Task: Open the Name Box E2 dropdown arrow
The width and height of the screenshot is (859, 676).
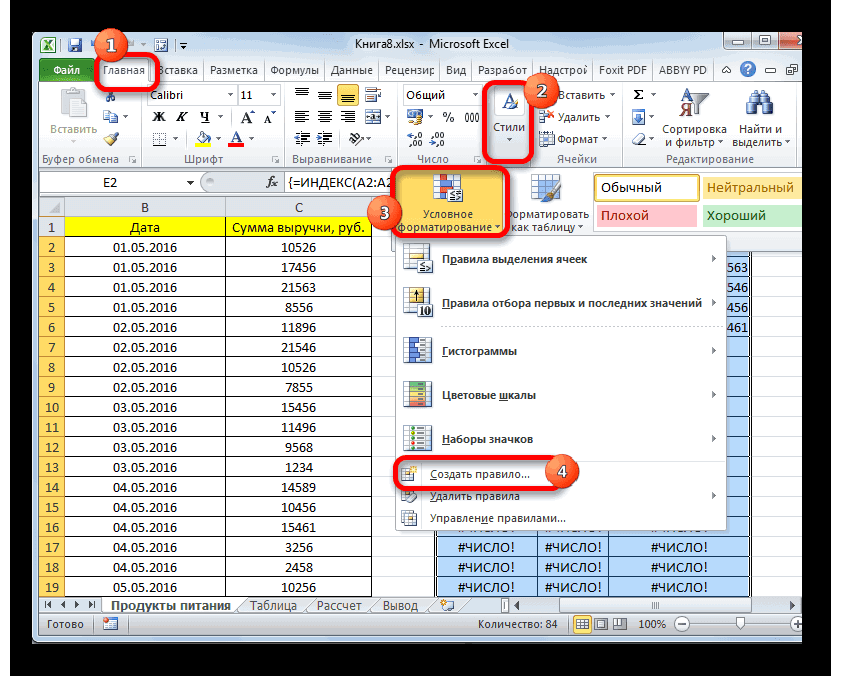Action: coord(190,182)
